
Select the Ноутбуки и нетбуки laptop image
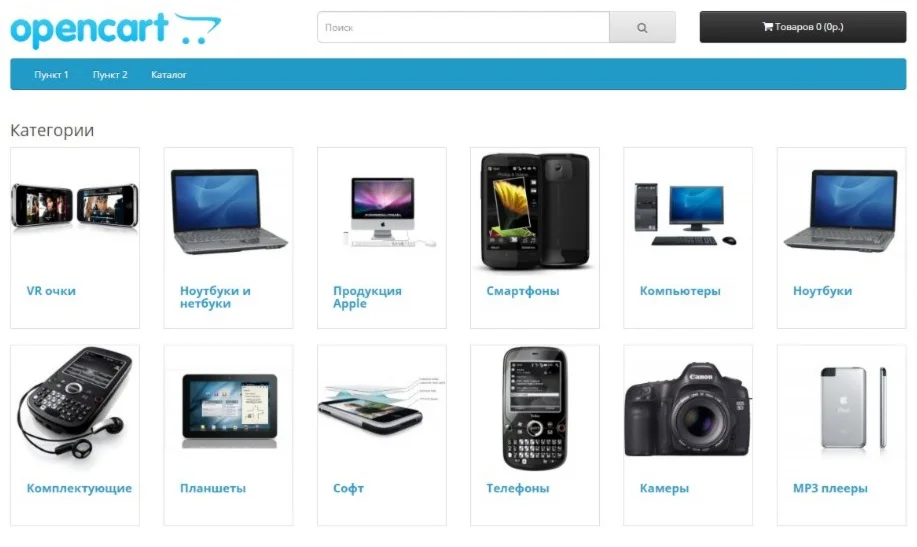(x=229, y=211)
